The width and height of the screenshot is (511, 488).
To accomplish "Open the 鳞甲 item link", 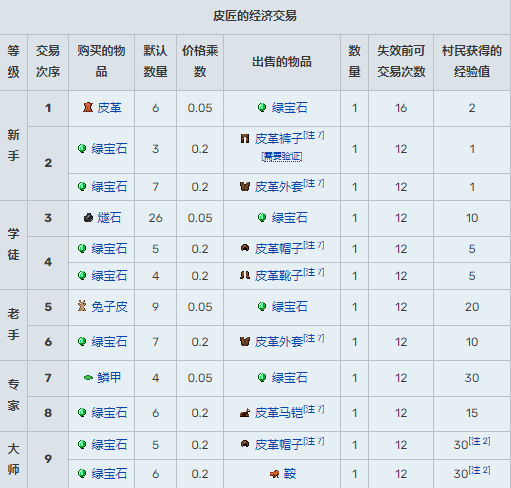I will click(109, 378).
